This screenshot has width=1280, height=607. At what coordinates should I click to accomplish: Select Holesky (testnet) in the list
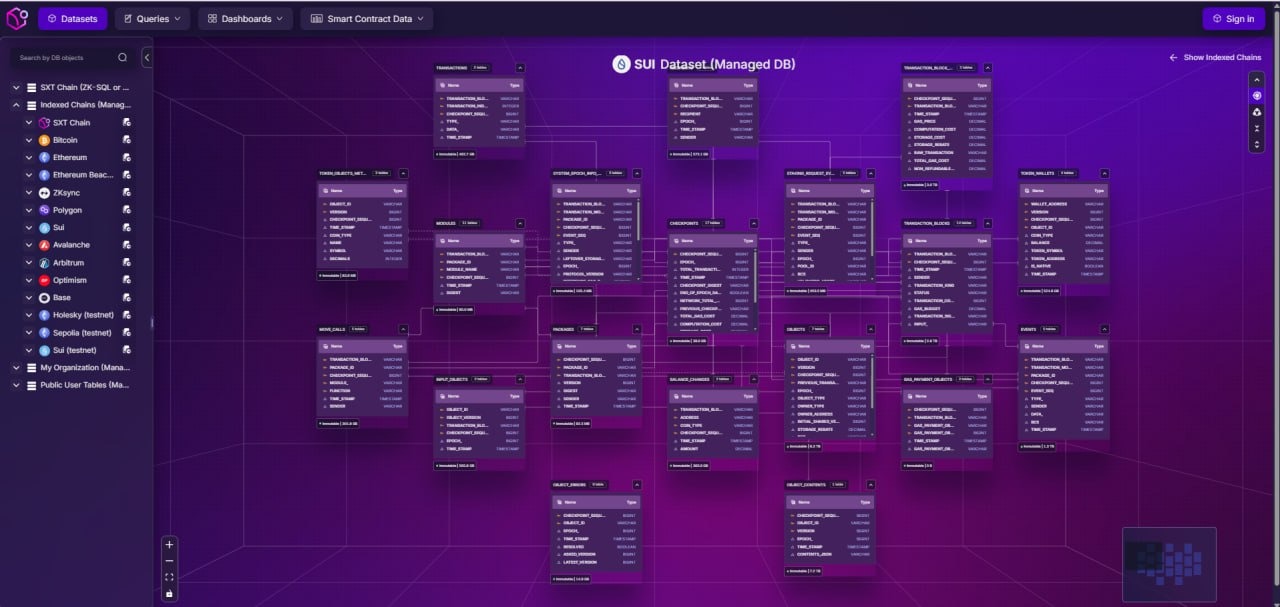[82, 315]
